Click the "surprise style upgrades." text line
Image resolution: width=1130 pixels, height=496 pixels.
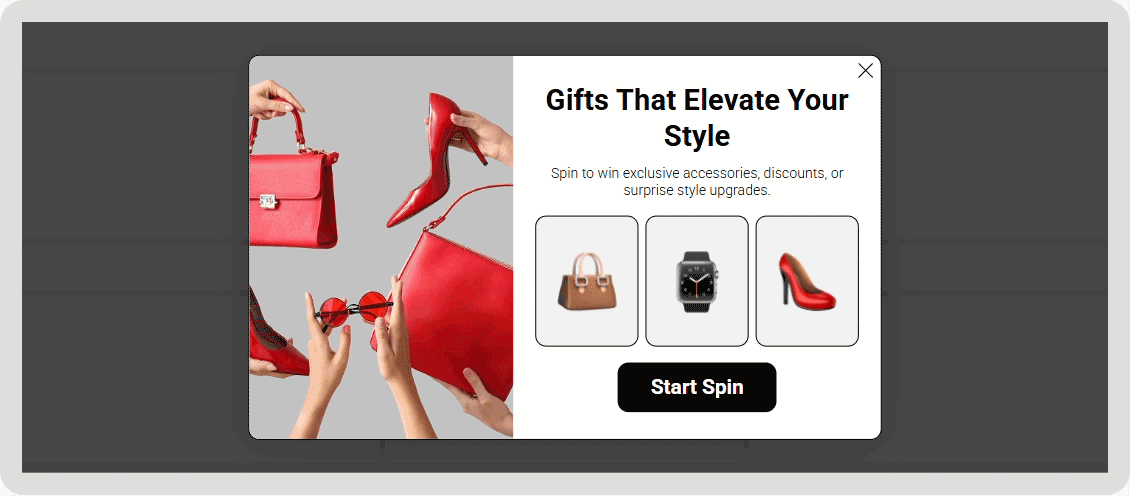tap(697, 191)
